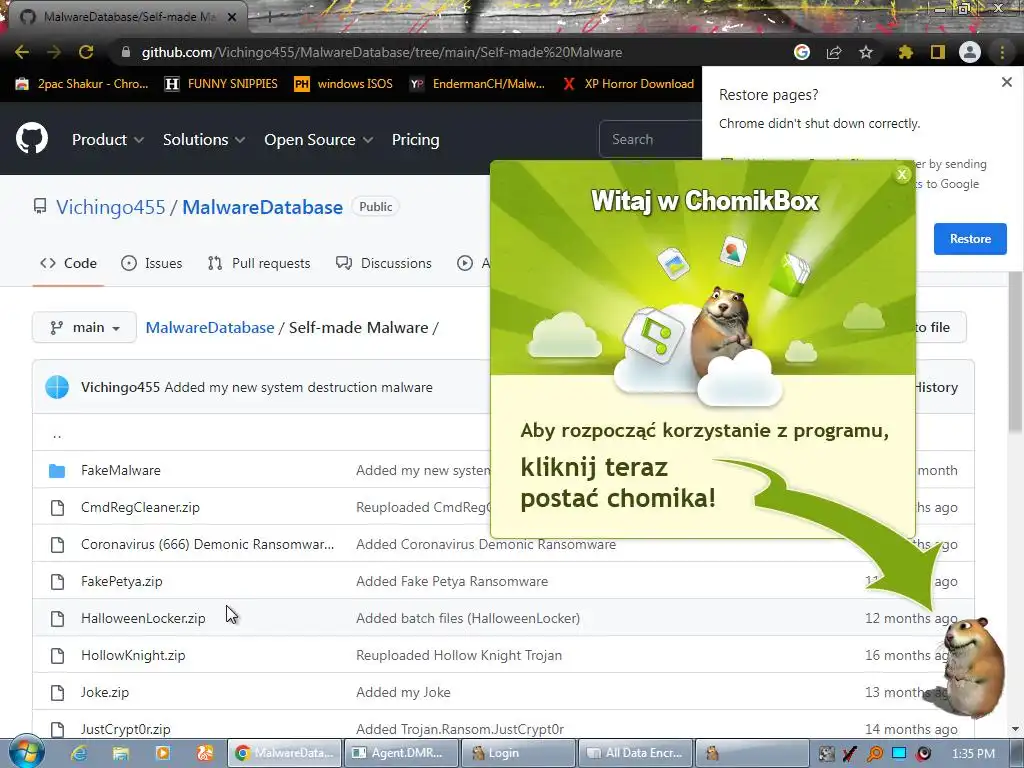Click the 'Added Fake Petya Ransomware' commit message
Viewport: 1024px width, 768px height.
[x=452, y=581]
